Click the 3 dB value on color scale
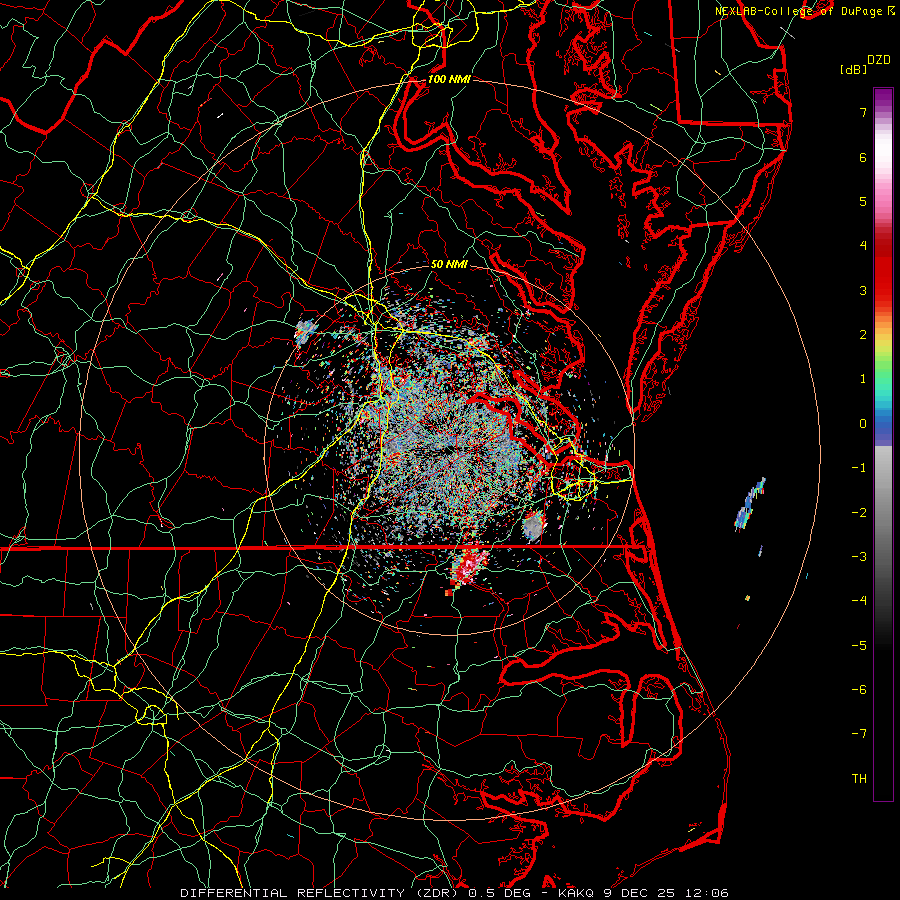The height and width of the screenshot is (900, 900). (863, 290)
